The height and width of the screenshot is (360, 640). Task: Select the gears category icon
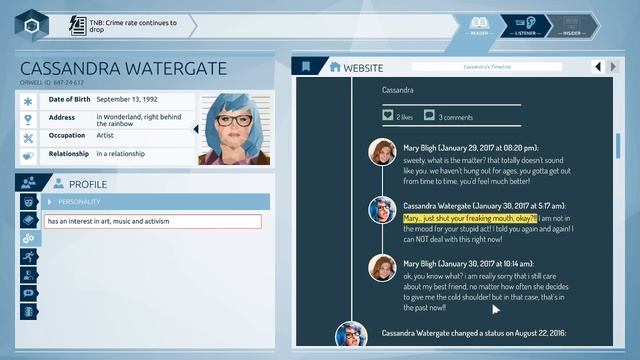coord(29,238)
